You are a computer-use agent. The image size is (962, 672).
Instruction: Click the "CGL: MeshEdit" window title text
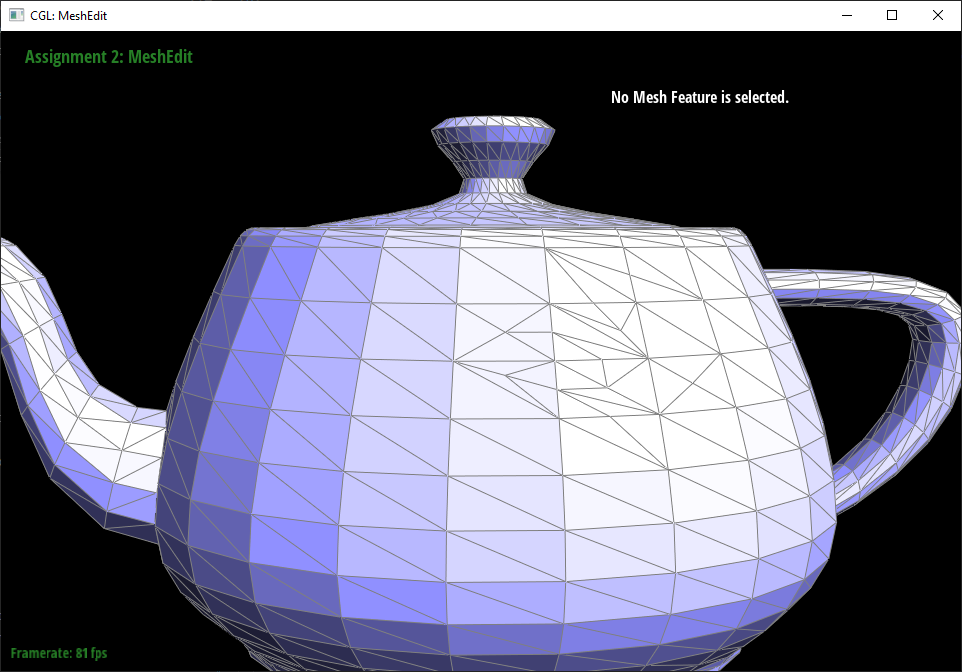pyautogui.click(x=69, y=16)
